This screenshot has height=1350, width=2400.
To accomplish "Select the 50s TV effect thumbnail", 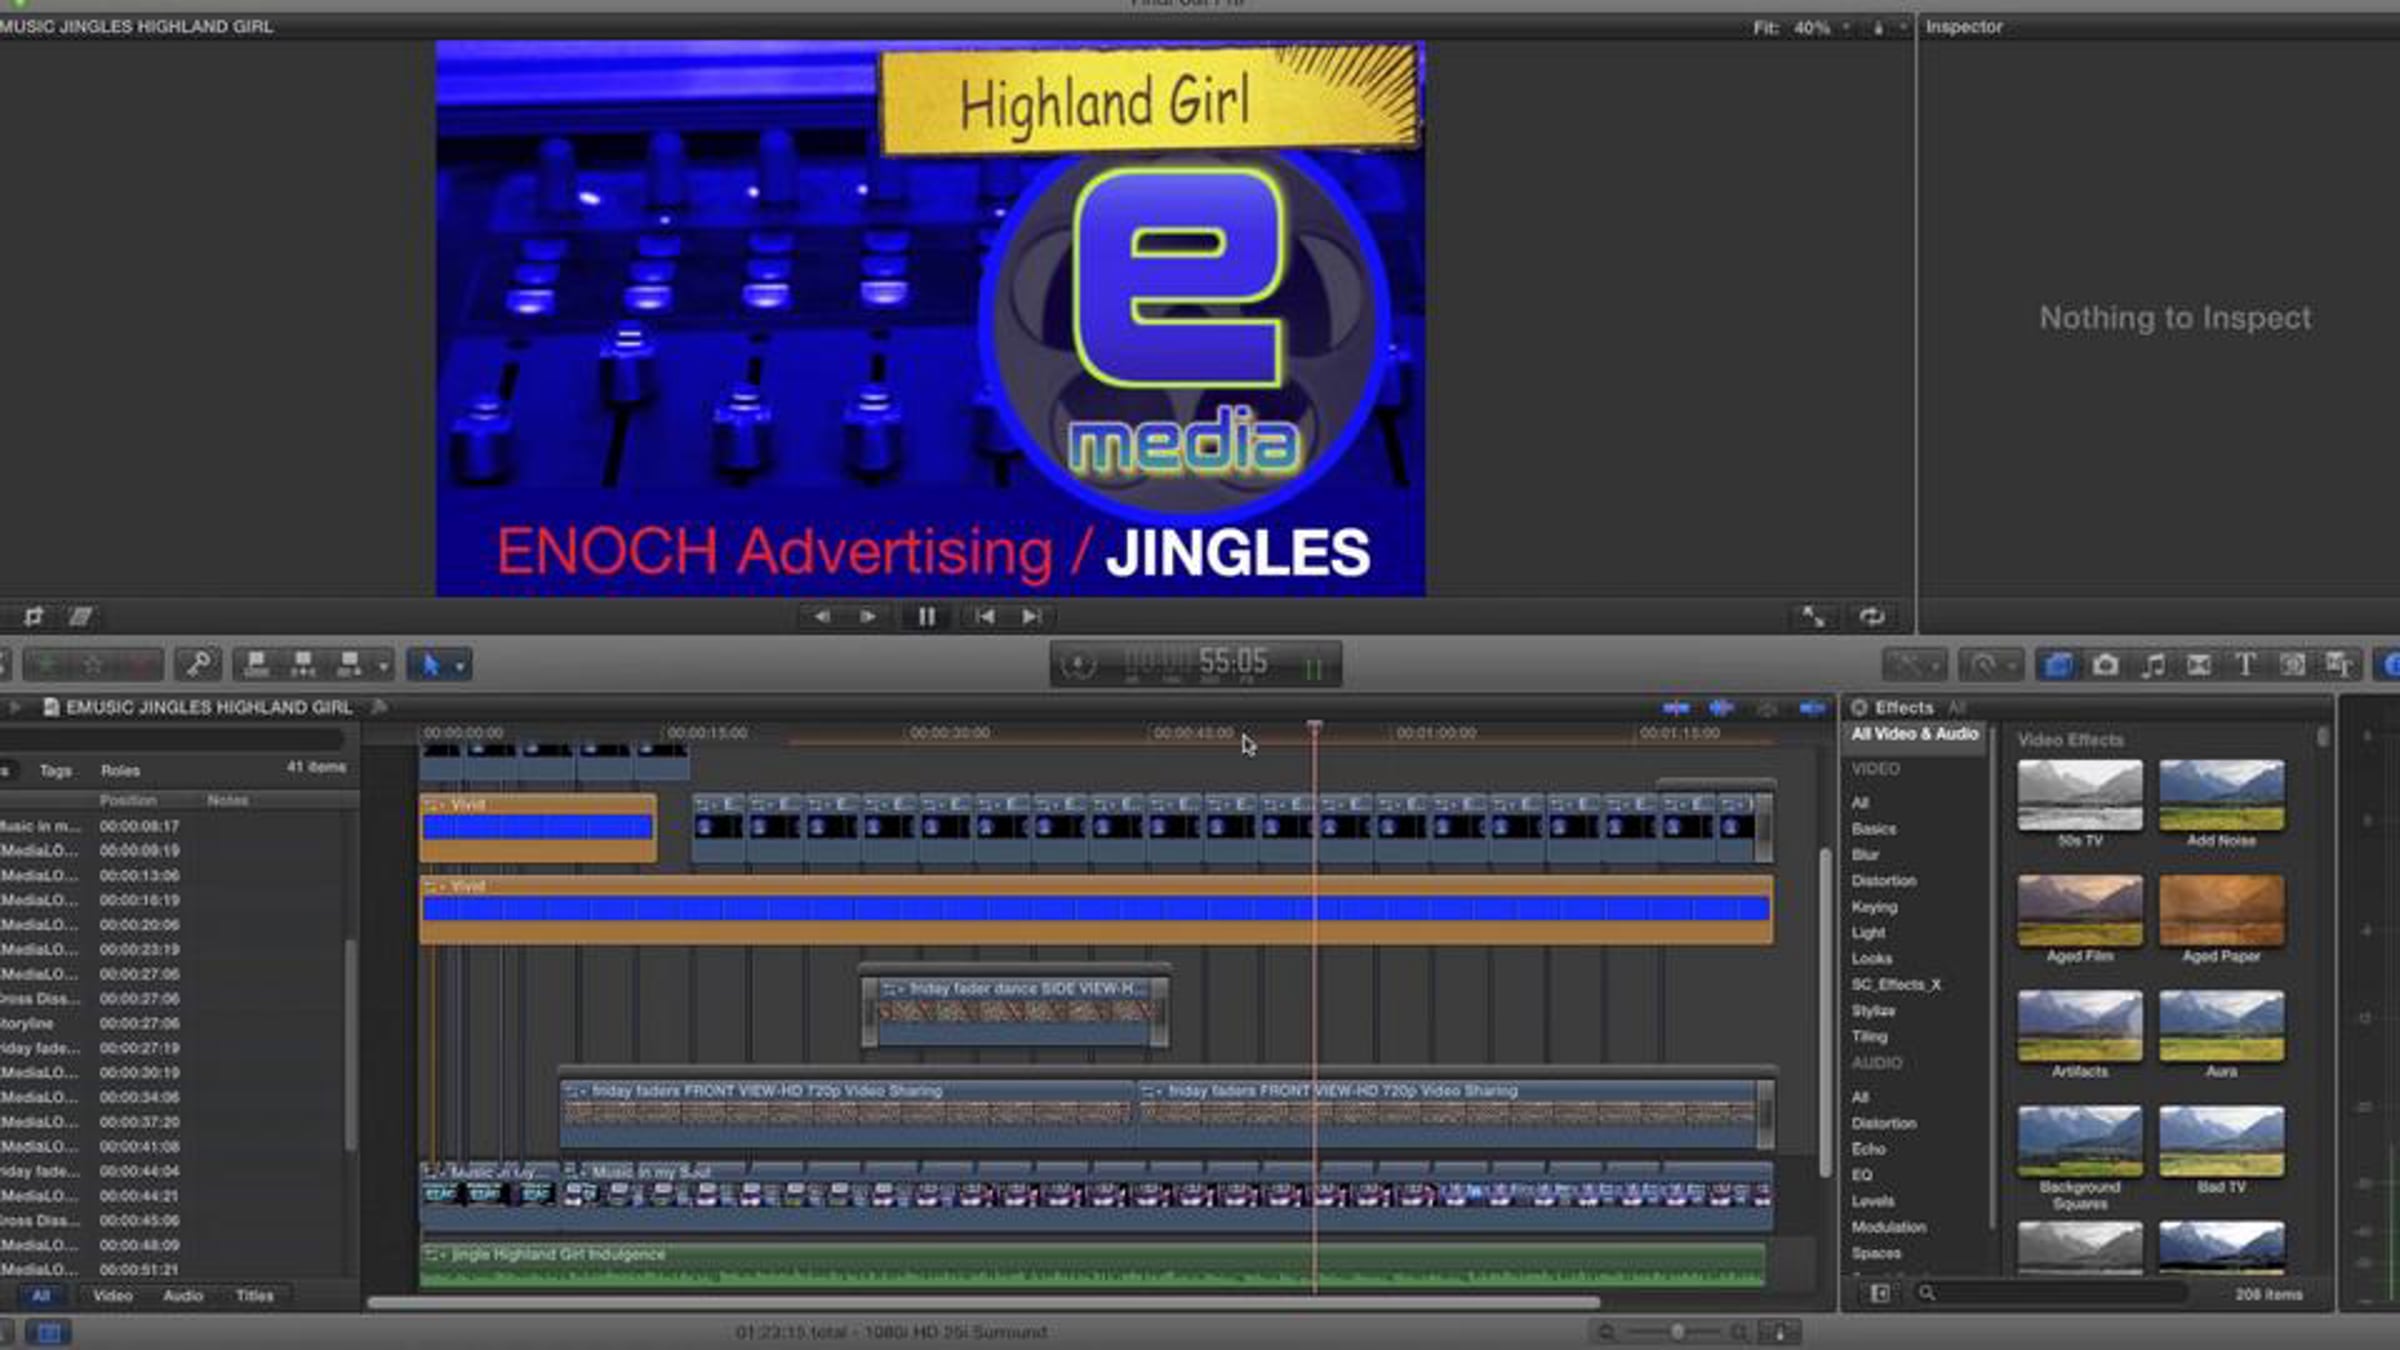I will 2080,796.
